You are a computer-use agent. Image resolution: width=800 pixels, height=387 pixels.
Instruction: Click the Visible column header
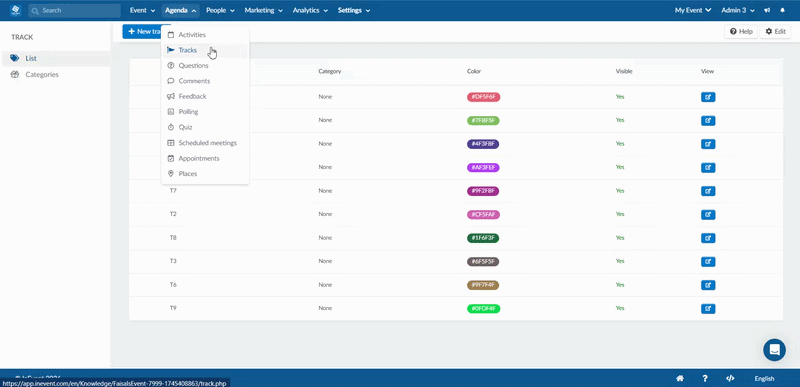pyautogui.click(x=623, y=71)
